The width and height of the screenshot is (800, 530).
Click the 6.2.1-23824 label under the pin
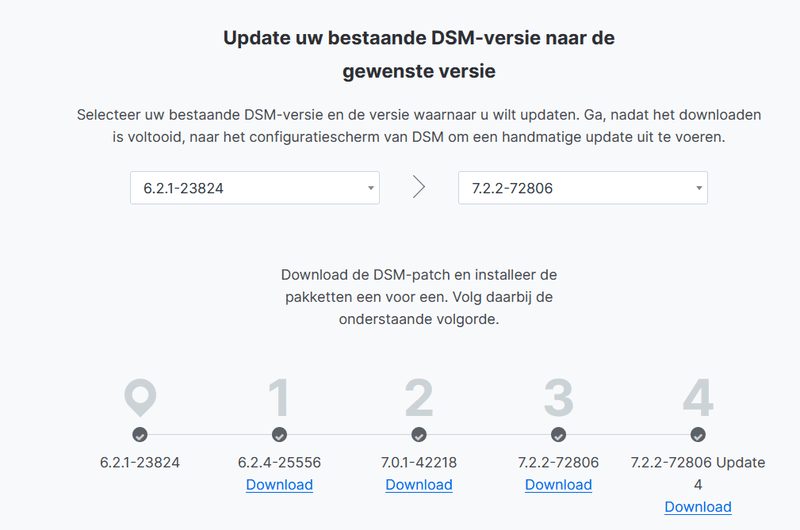click(140, 463)
